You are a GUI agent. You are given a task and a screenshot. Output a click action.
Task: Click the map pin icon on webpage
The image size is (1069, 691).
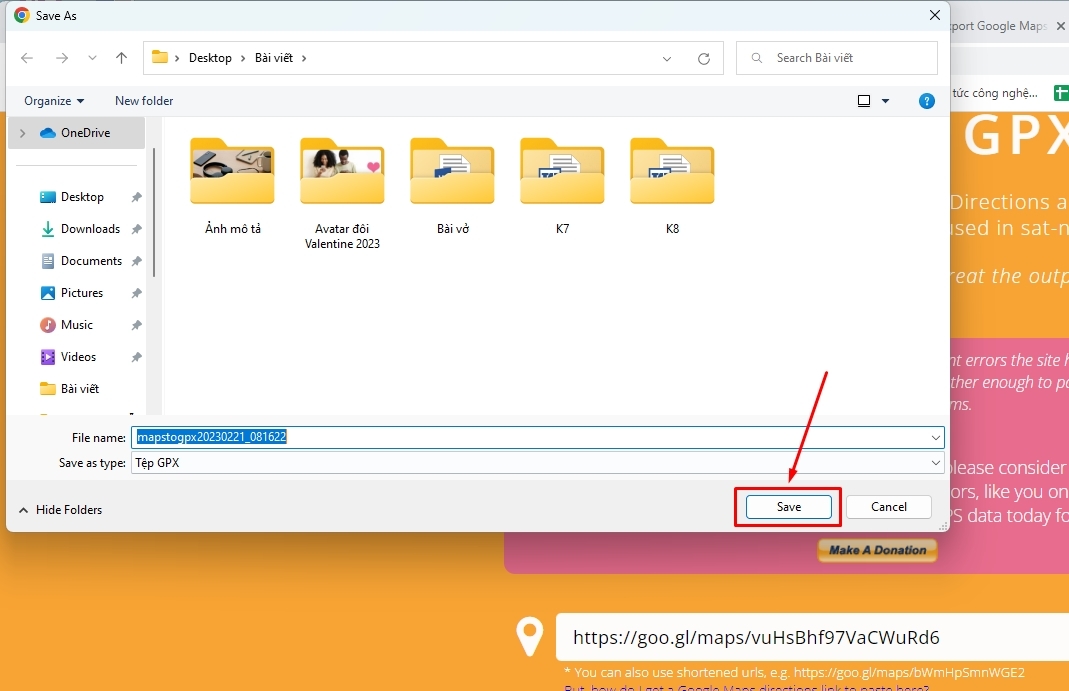pyautogui.click(x=530, y=636)
